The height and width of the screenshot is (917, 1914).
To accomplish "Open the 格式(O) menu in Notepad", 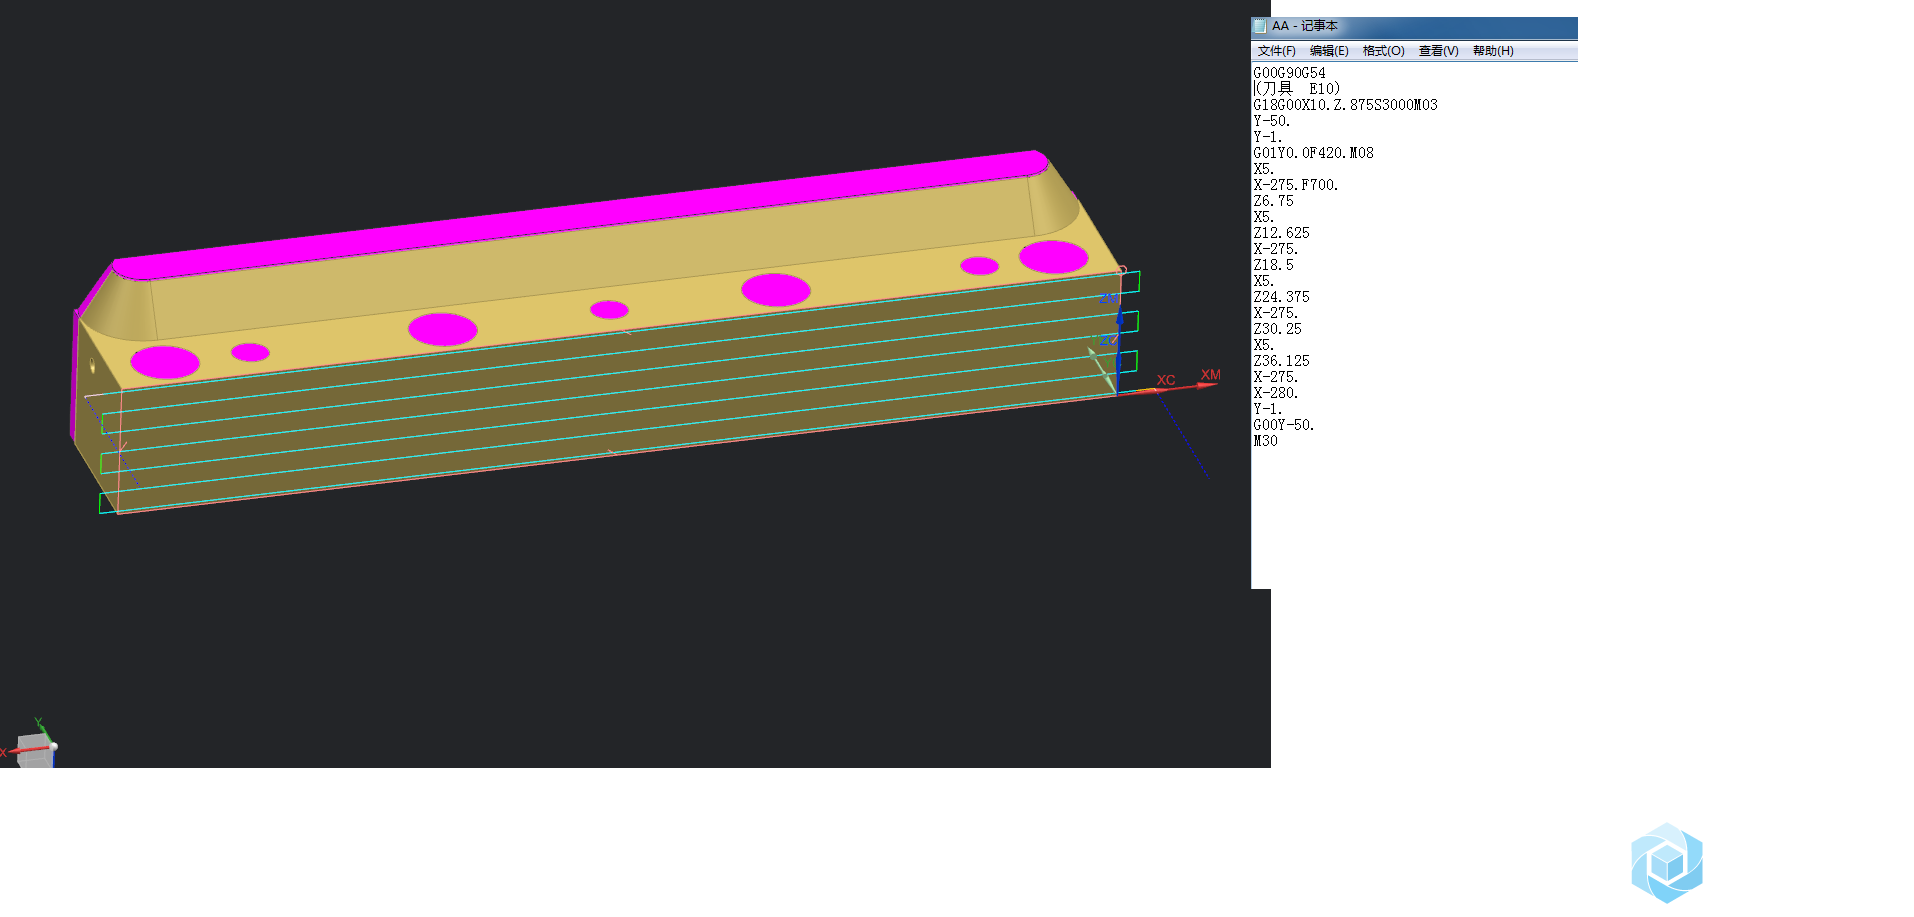I will click(1383, 51).
